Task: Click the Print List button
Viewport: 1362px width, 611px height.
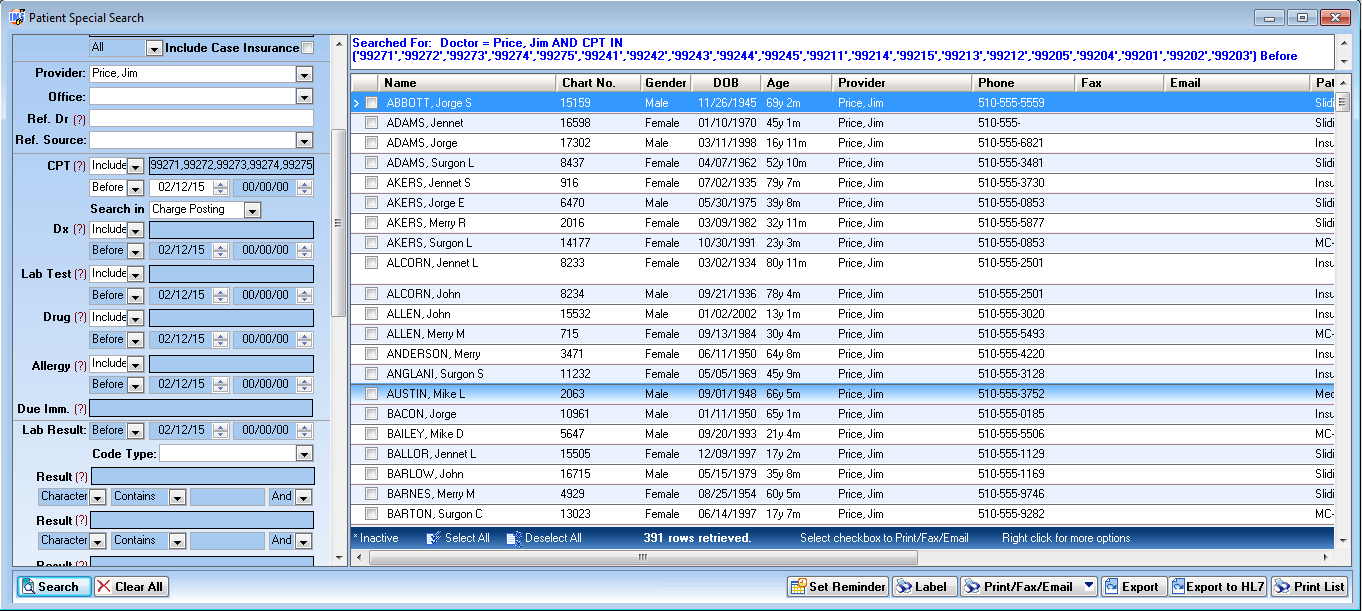Action: click(x=1309, y=587)
